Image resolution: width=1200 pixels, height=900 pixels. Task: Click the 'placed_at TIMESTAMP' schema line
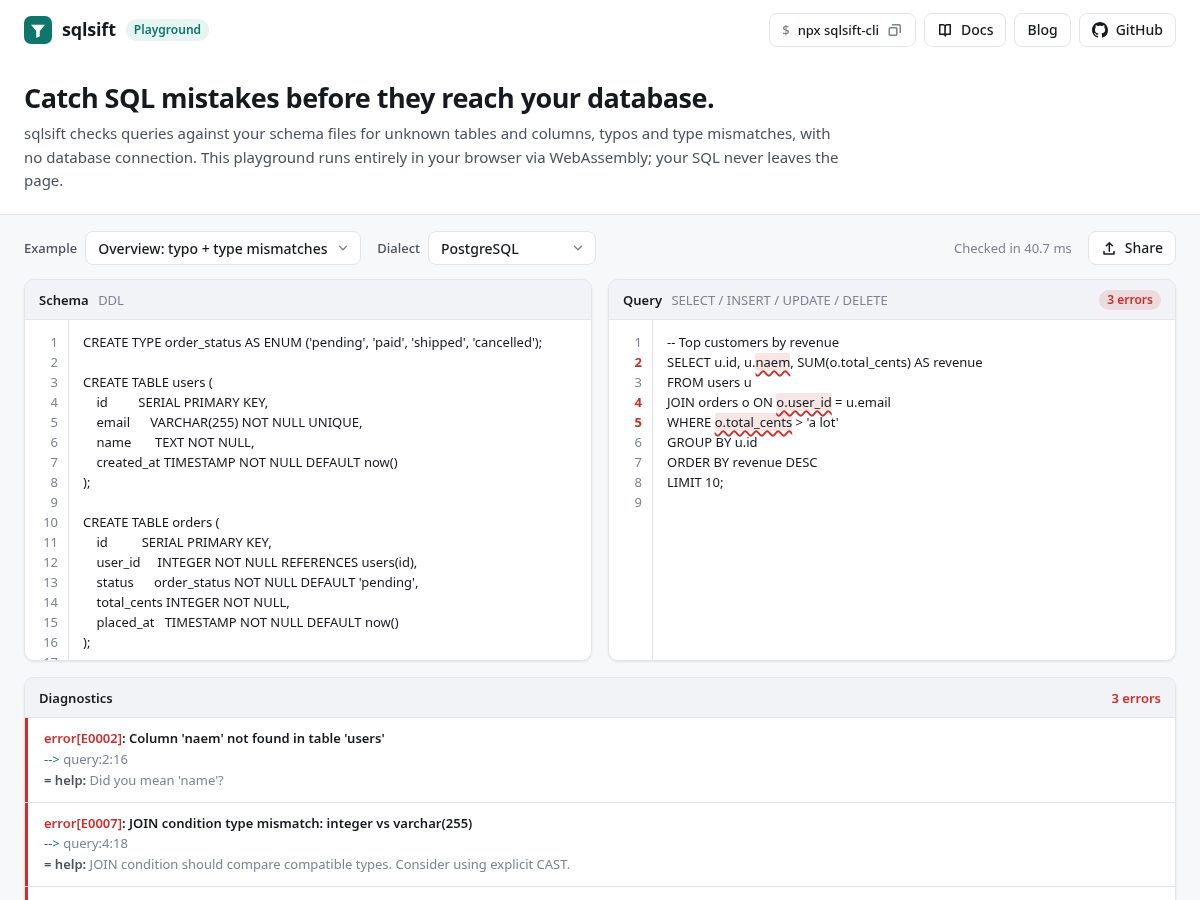(x=248, y=622)
